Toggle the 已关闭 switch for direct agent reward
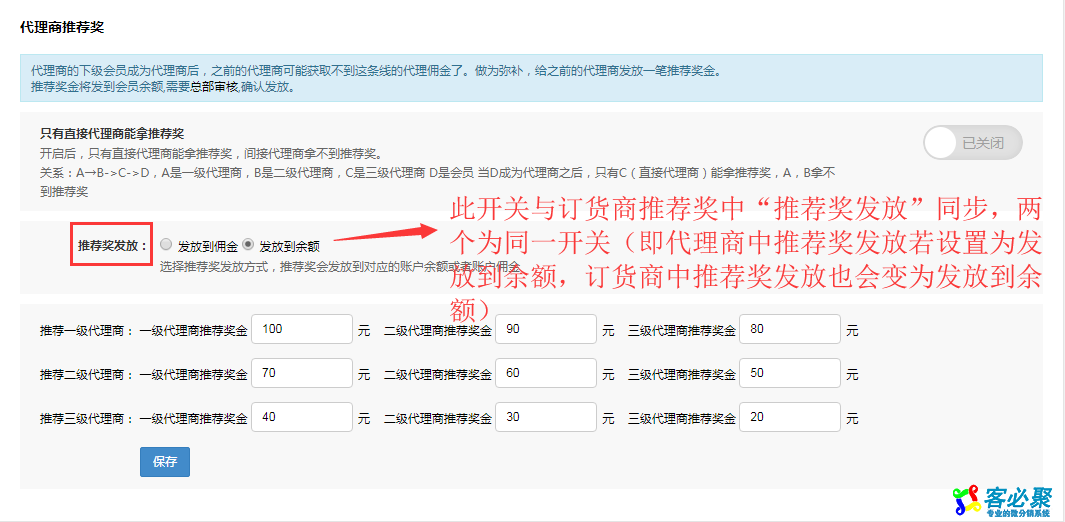The width and height of the screenshot is (1065, 522). [973, 143]
